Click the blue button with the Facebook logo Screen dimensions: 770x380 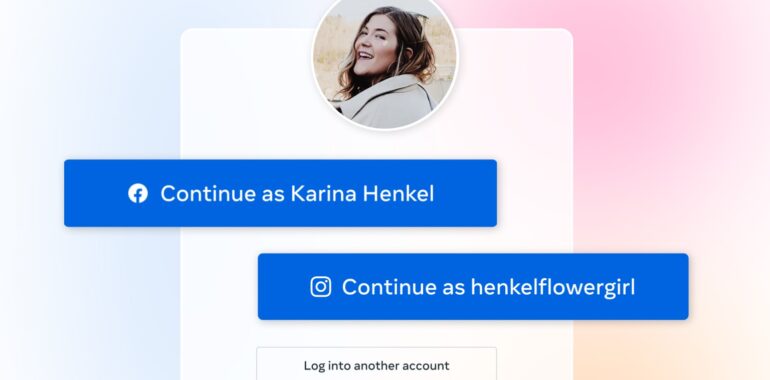point(280,193)
